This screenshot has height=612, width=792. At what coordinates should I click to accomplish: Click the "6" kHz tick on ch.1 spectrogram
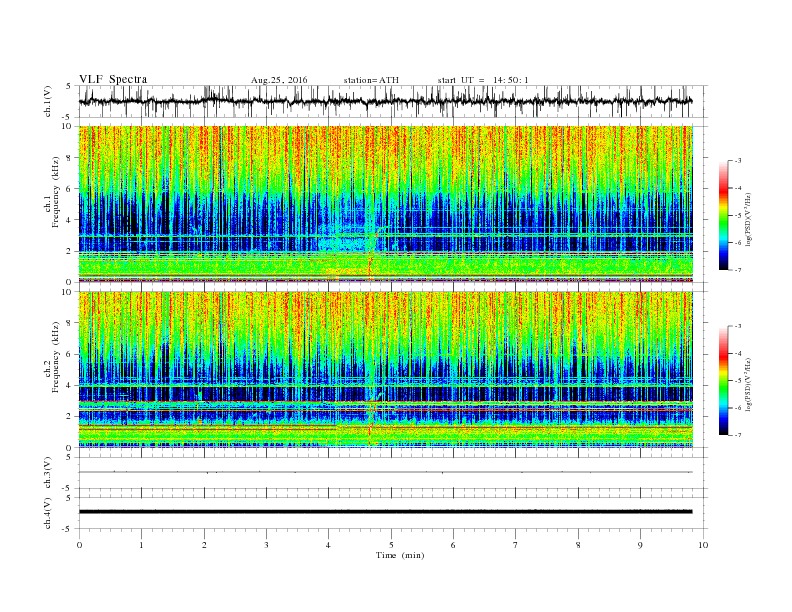tap(70, 189)
